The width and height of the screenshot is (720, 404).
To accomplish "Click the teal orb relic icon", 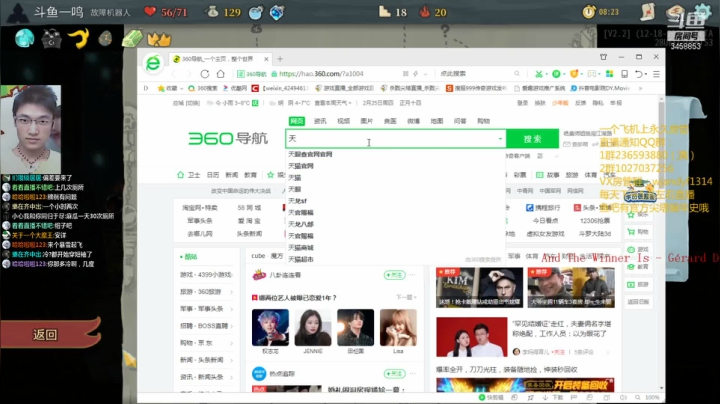I will point(24,38).
